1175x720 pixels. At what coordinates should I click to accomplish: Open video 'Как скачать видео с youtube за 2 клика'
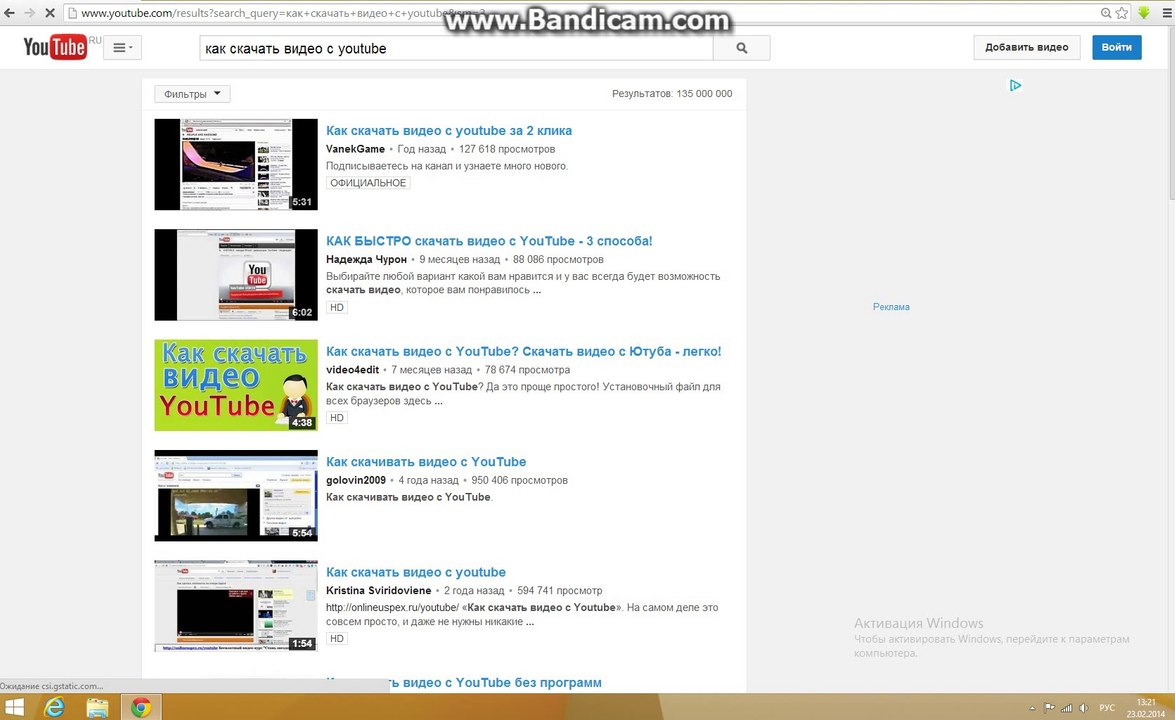449,130
